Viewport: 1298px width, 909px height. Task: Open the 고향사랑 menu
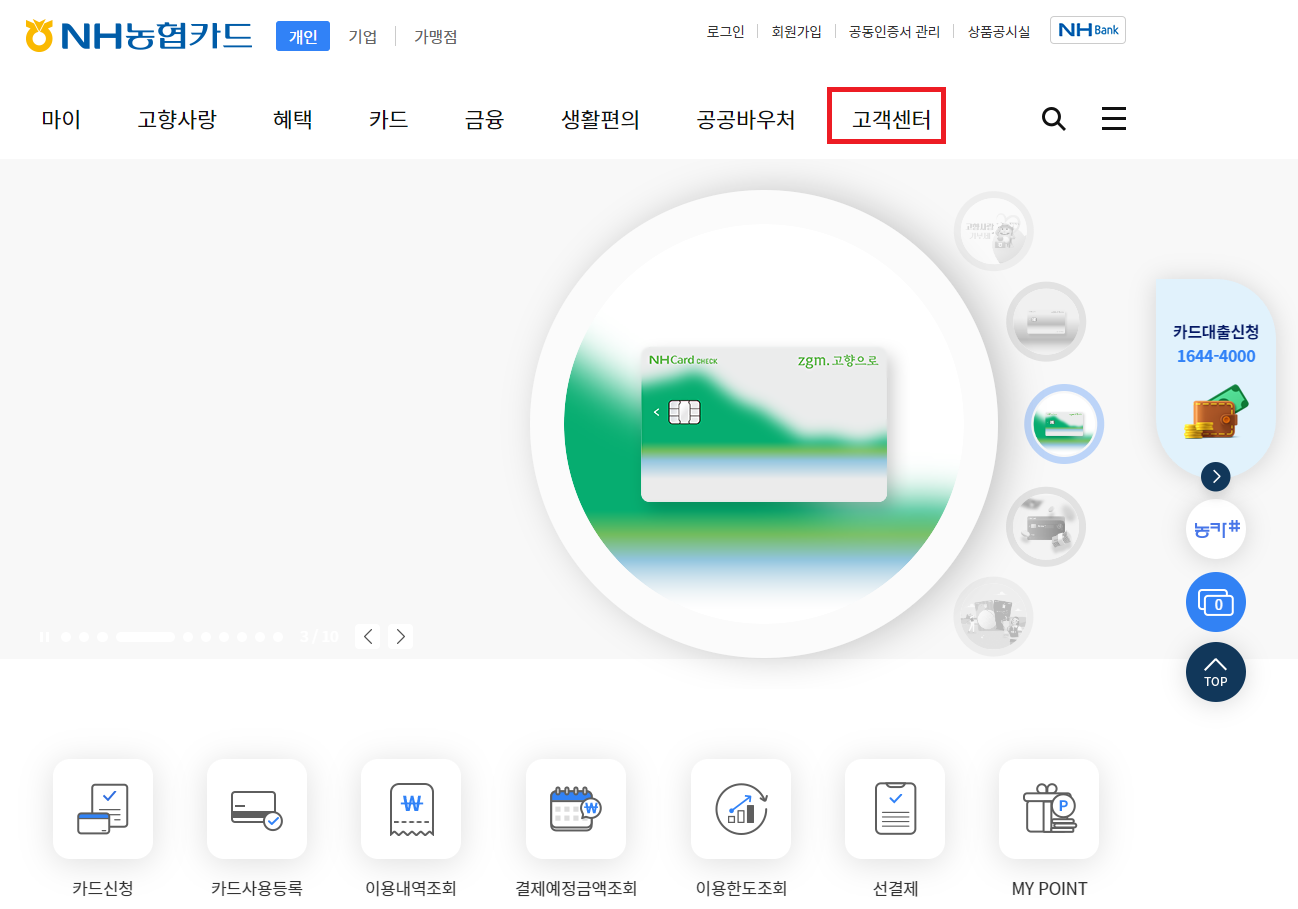click(x=177, y=120)
